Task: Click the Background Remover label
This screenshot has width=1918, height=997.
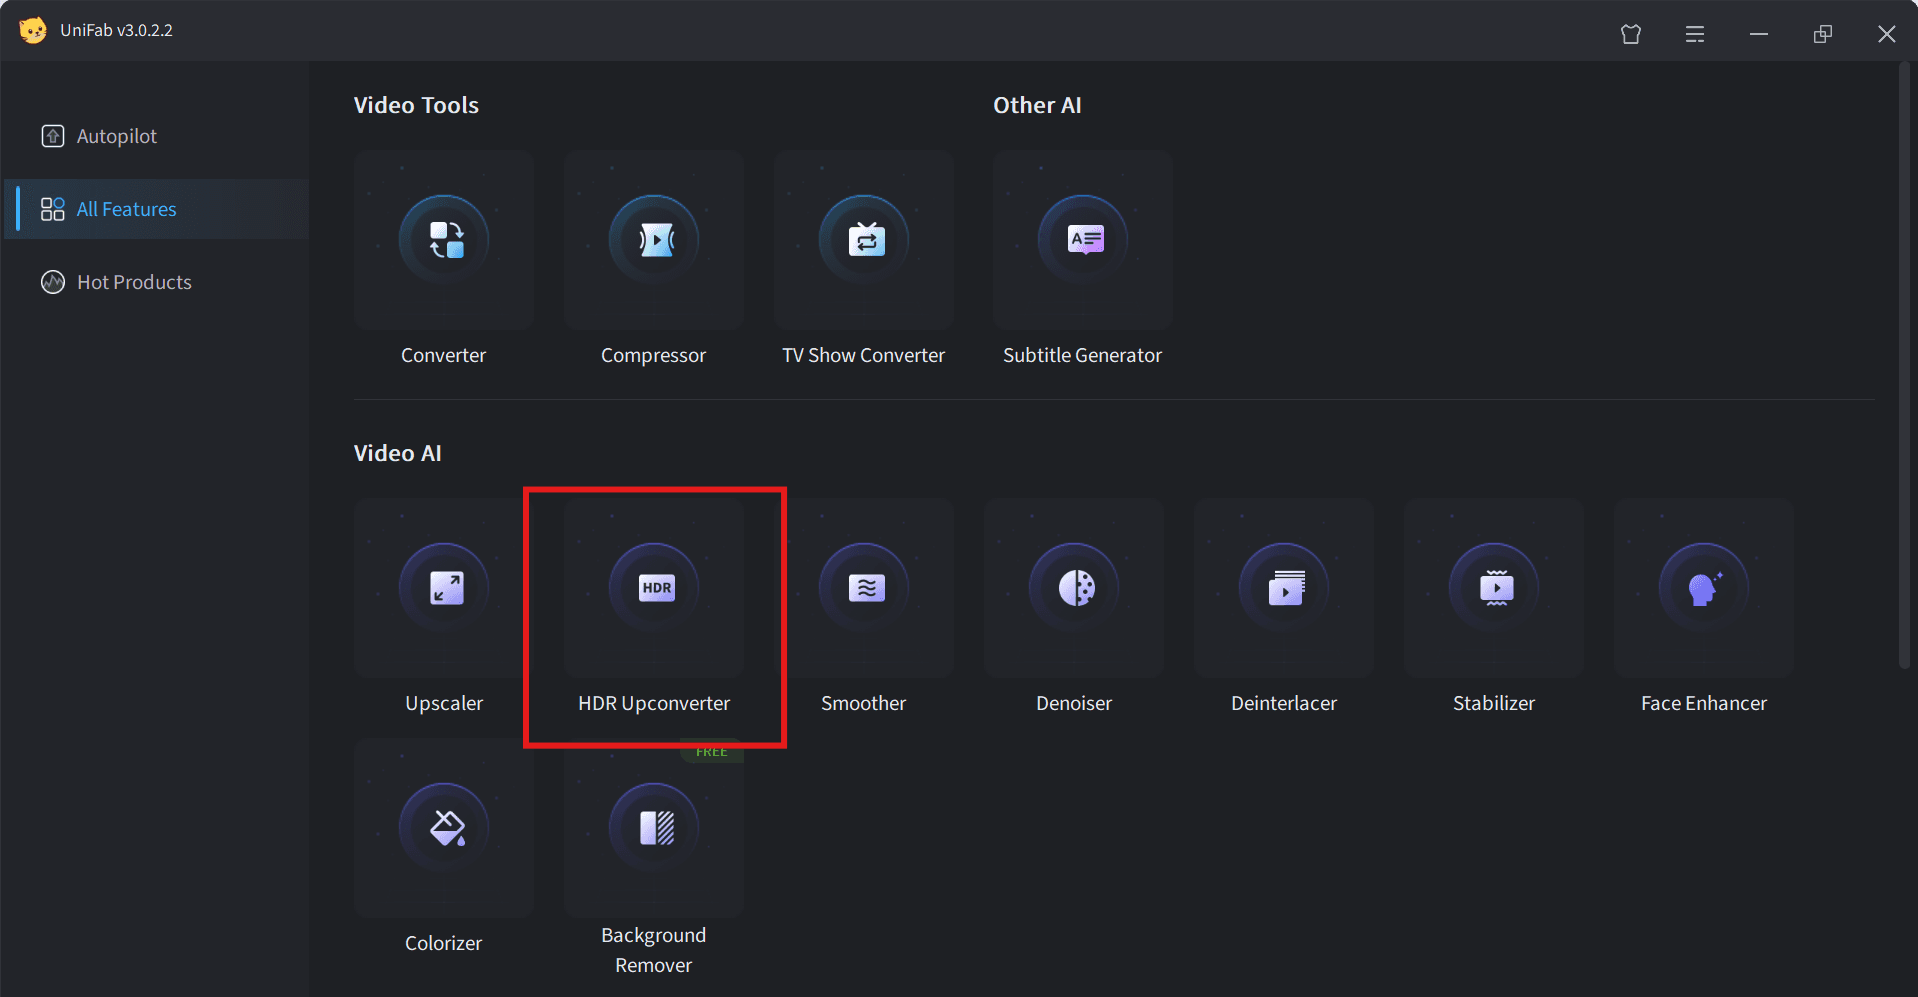Action: (654, 950)
